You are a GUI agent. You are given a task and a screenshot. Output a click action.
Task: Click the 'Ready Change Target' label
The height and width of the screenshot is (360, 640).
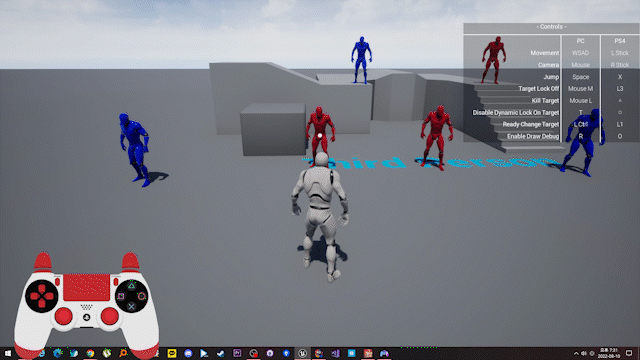pos(531,124)
